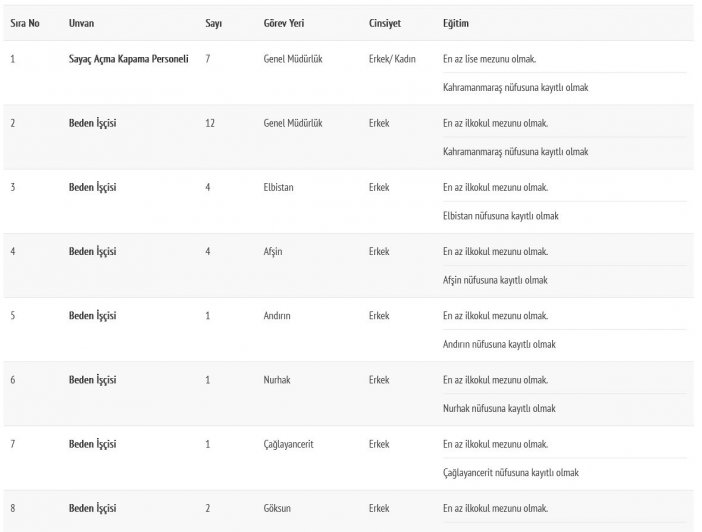Click the Unvan column header

pyautogui.click(x=81, y=22)
